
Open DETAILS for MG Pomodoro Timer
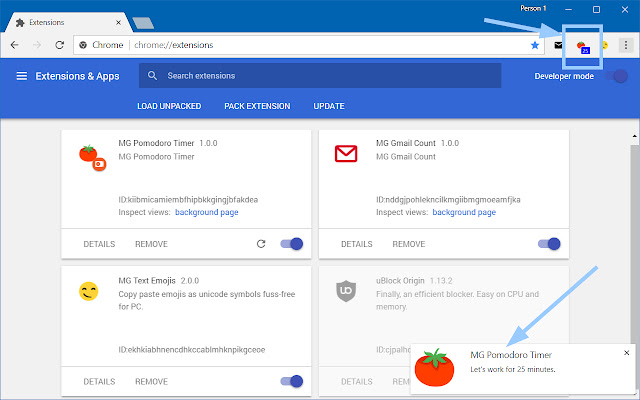[x=99, y=244]
